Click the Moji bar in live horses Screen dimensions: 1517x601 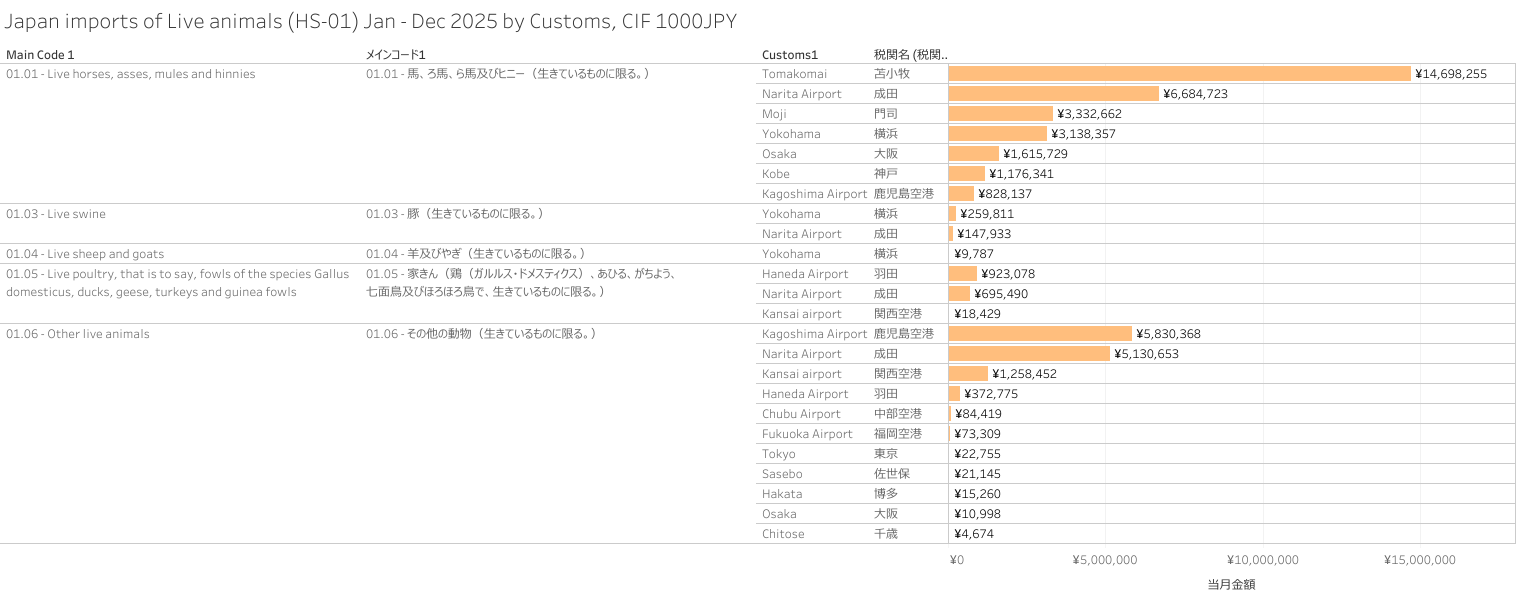(1000, 114)
